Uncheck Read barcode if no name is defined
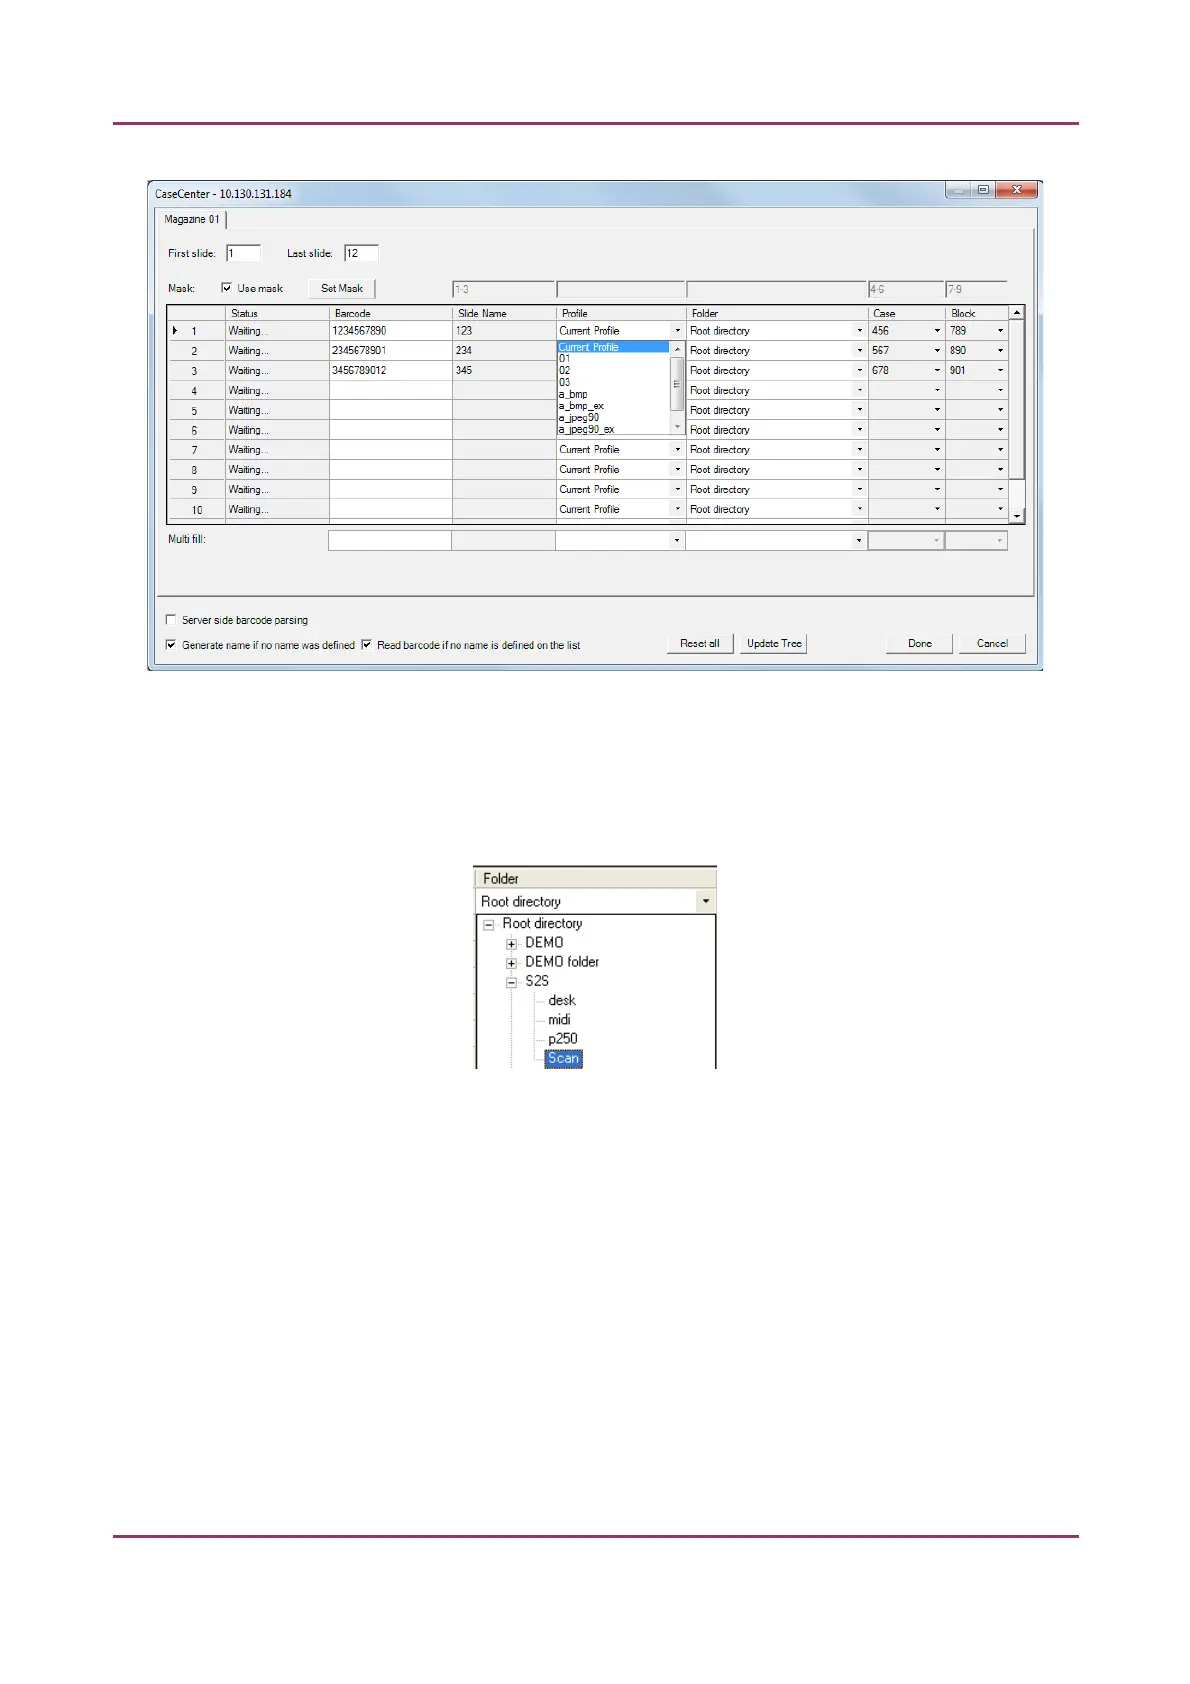This screenshot has height=1684, width=1190. coord(367,645)
